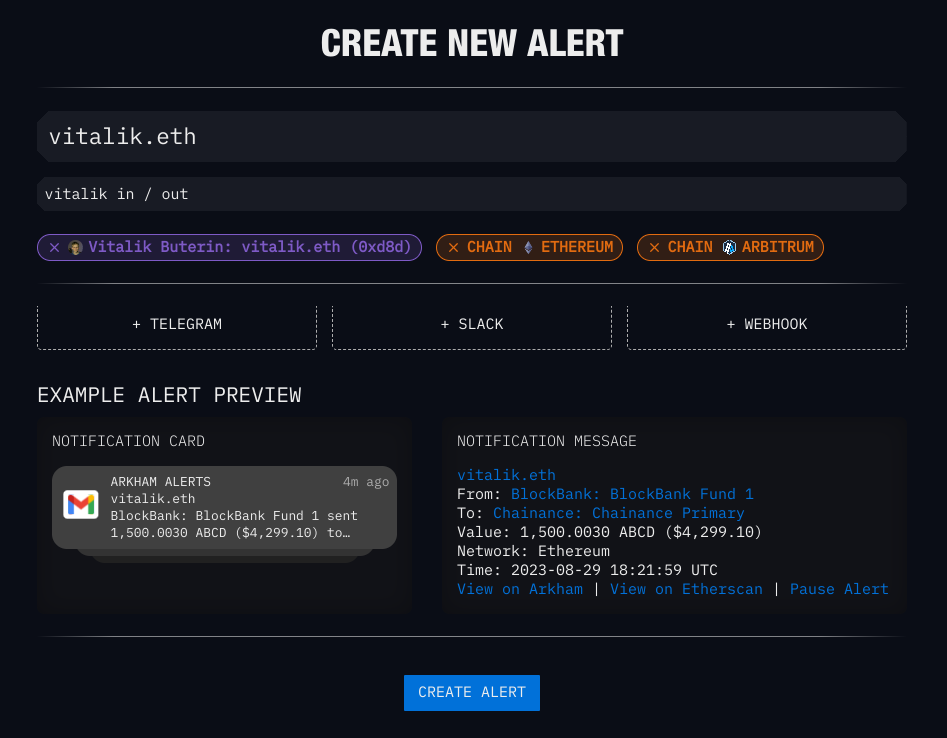Image resolution: width=947 pixels, height=738 pixels.
Task: Select the Chain Ethereum chip label
Action: pyautogui.click(x=540, y=247)
